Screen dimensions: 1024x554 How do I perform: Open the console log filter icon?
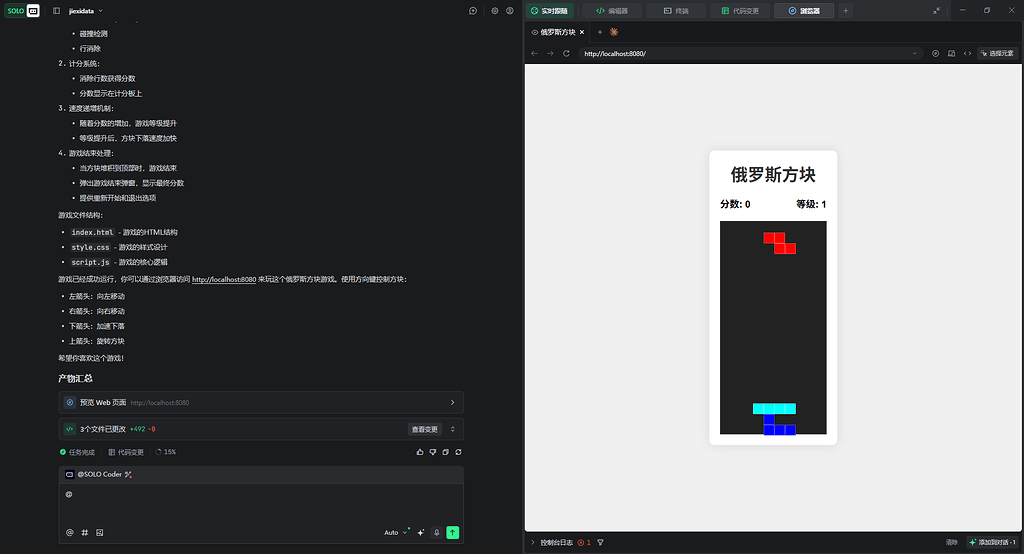tap(600, 542)
